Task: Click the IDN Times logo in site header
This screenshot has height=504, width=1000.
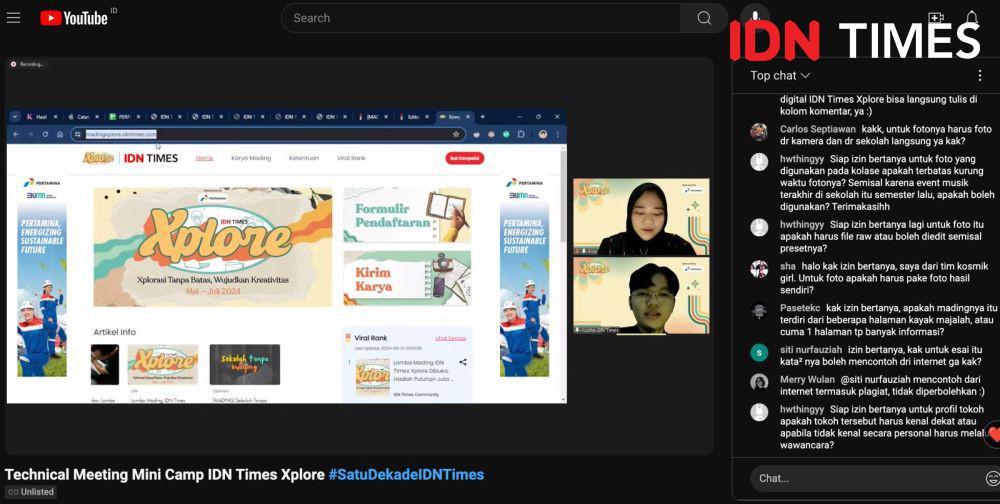Action: click(x=151, y=158)
